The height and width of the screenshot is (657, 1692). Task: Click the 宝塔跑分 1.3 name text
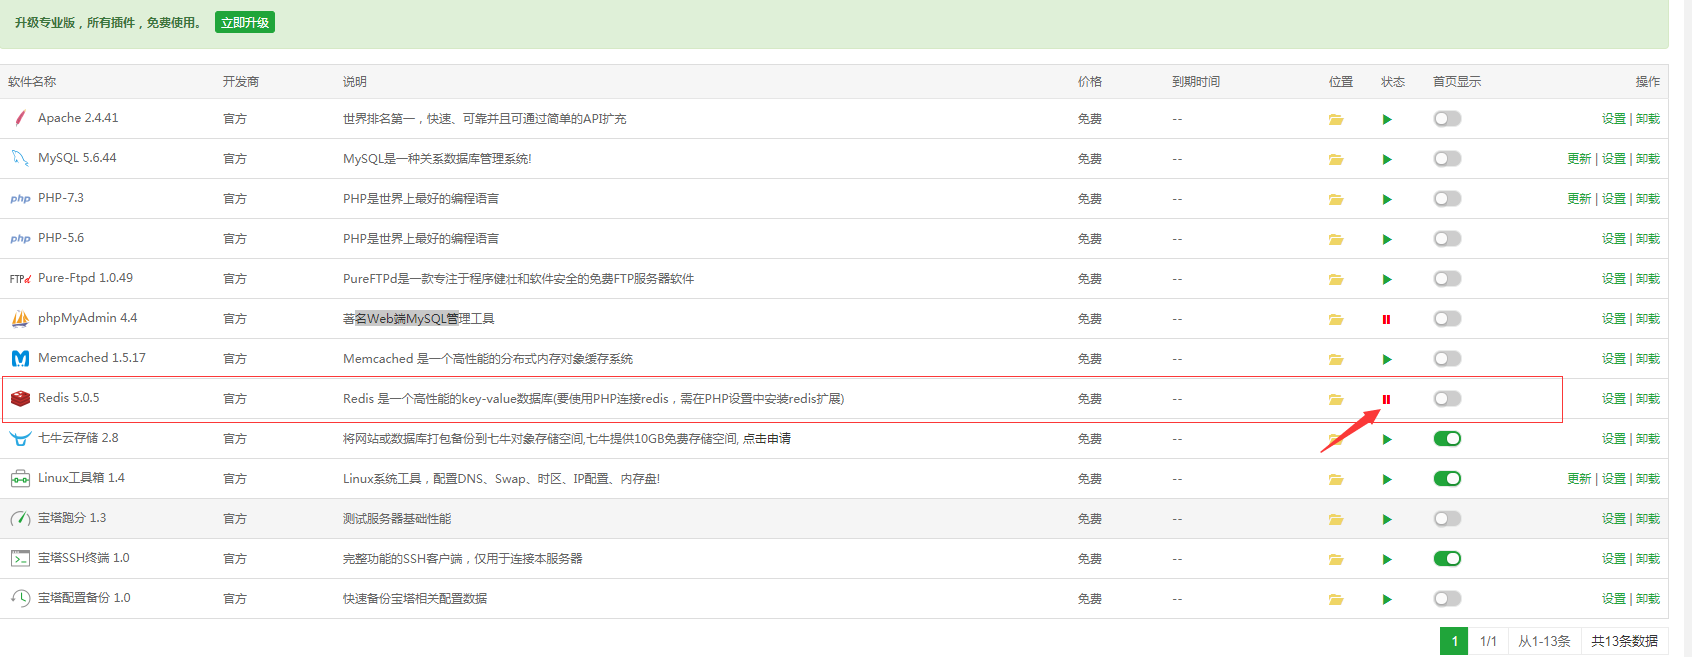(x=72, y=518)
